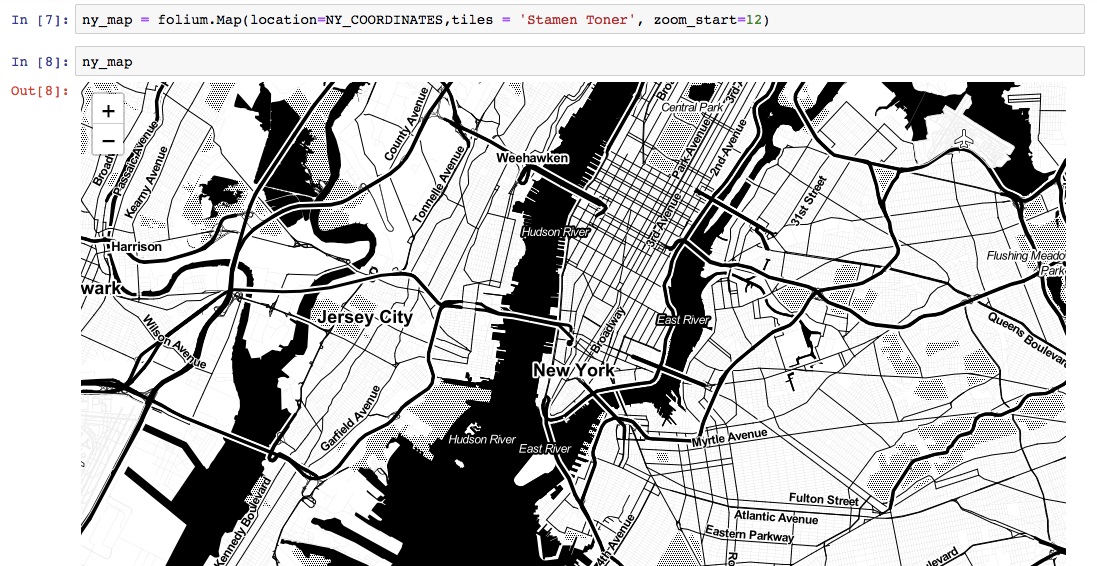Click the '31st Street' label in Queens
The height and width of the screenshot is (566, 1097).
pyautogui.click(x=809, y=201)
